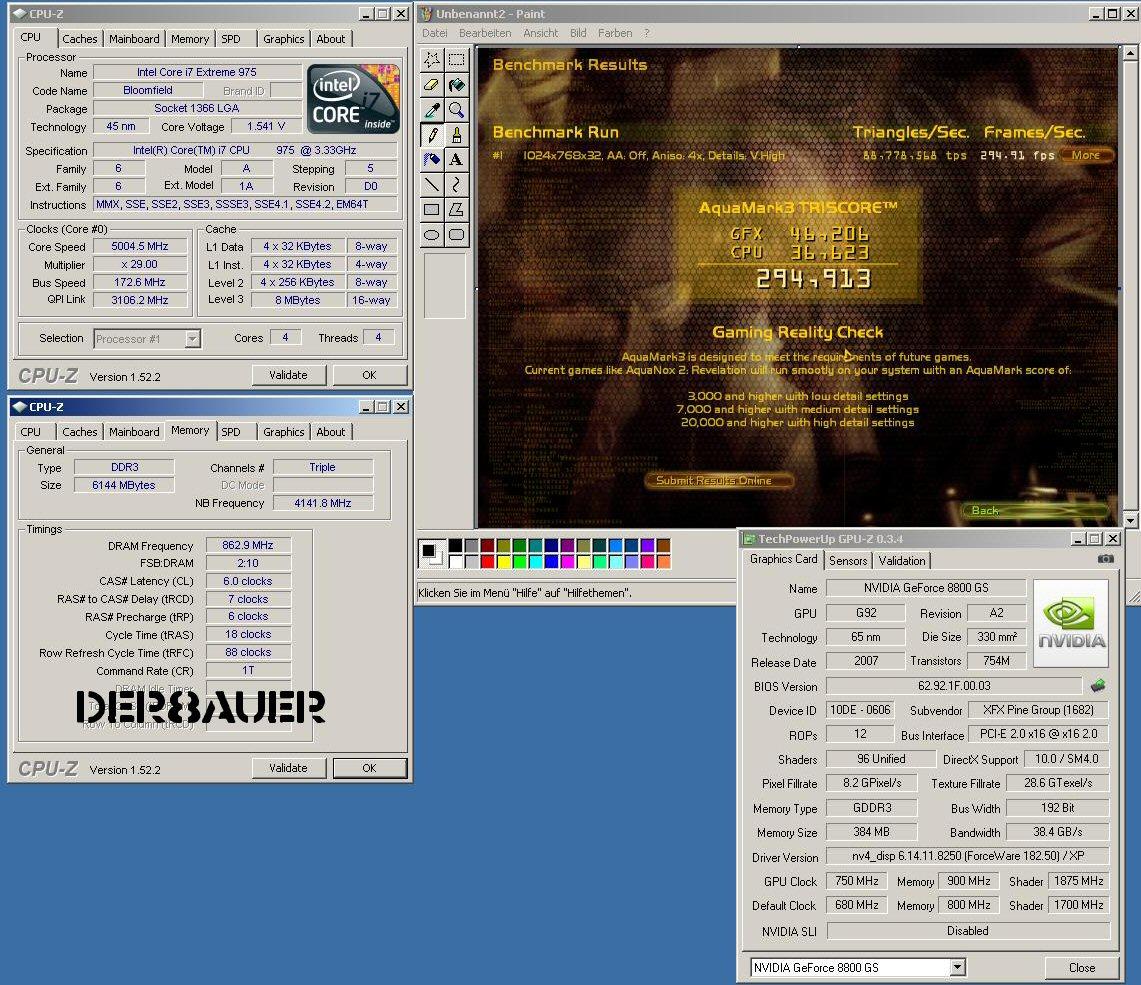Open SPD tab in bottom CPU-Z window
Image resolution: width=1141 pixels, height=985 pixels.
(x=231, y=432)
